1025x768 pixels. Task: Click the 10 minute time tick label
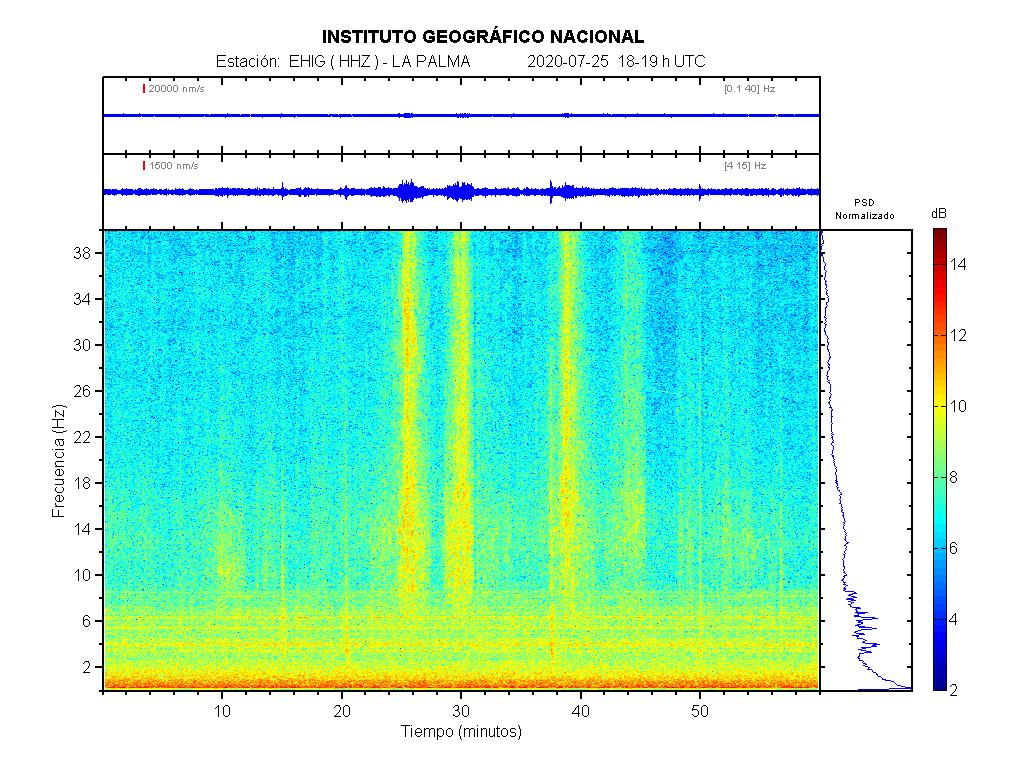222,711
